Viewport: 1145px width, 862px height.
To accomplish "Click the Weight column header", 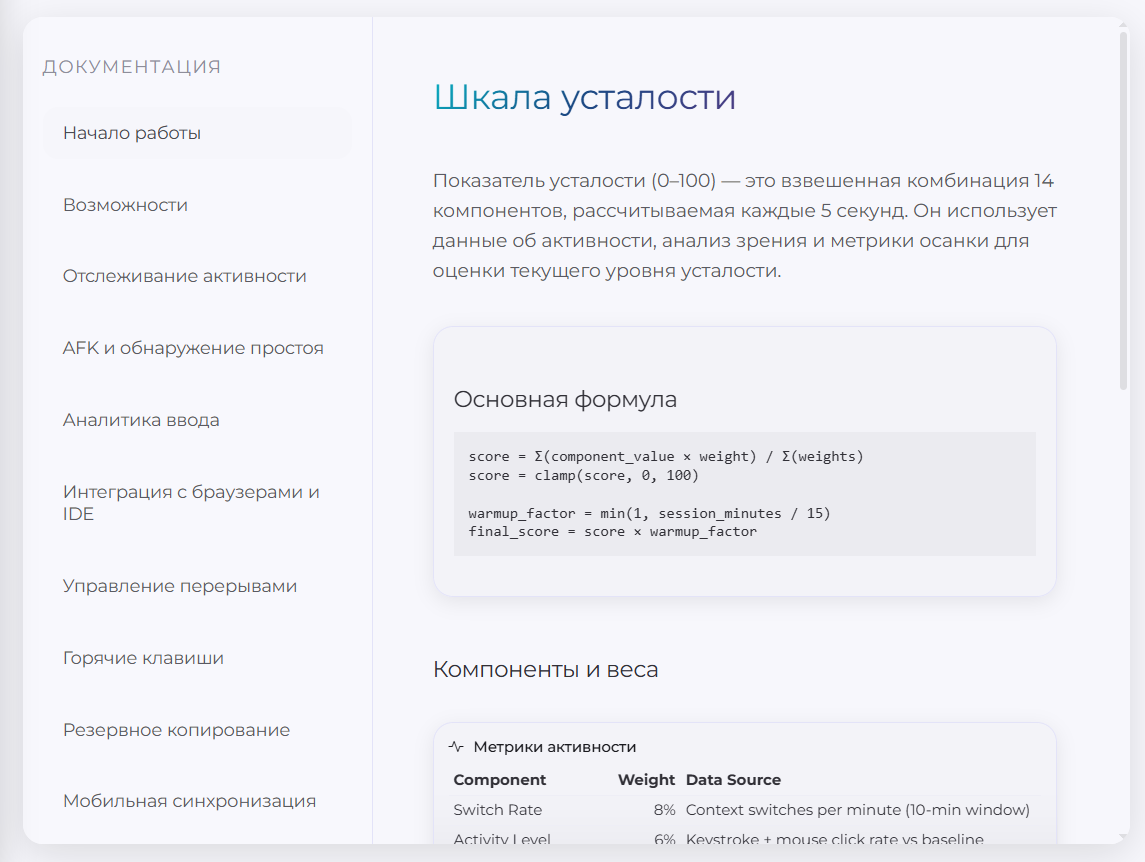I will pyautogui.click(x=646, y=779).
